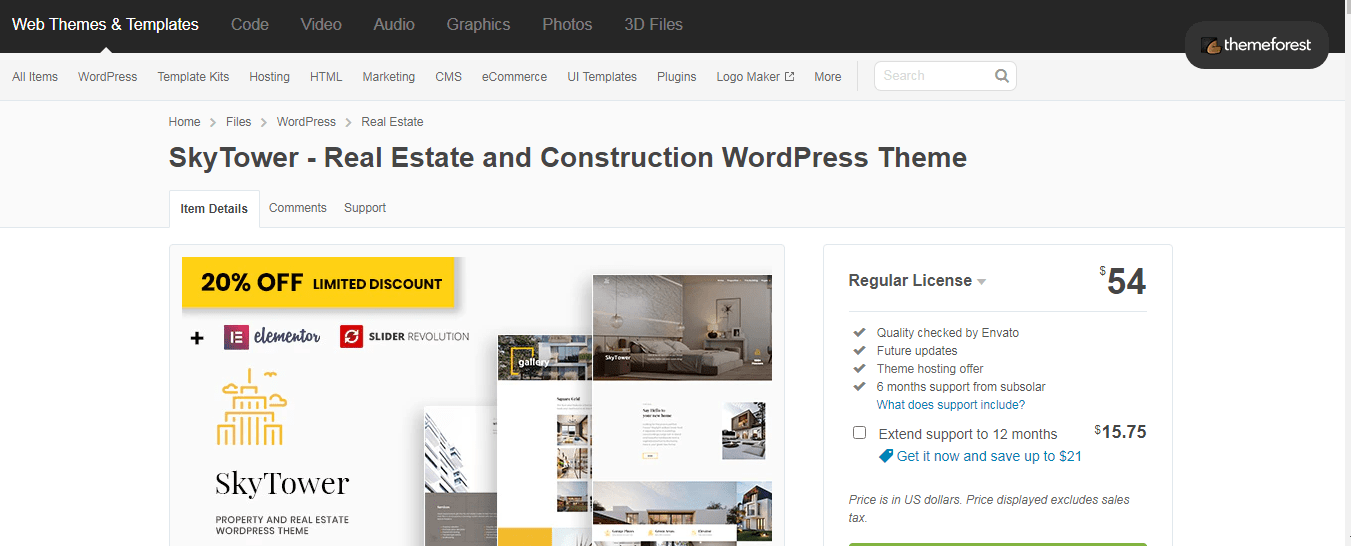Focus the Search input field
Image resolution: width=1351 pixels, height=546 pixels.
935,76
